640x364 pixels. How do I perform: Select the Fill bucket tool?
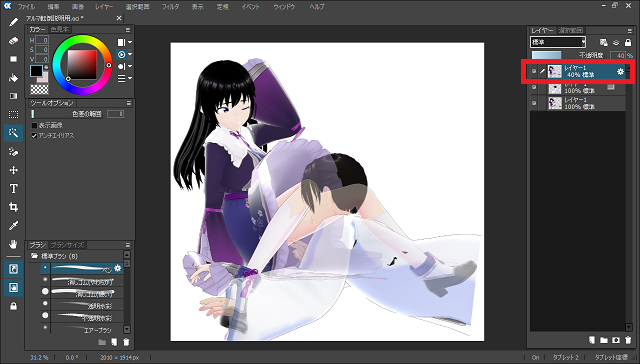tap(13, 78)
